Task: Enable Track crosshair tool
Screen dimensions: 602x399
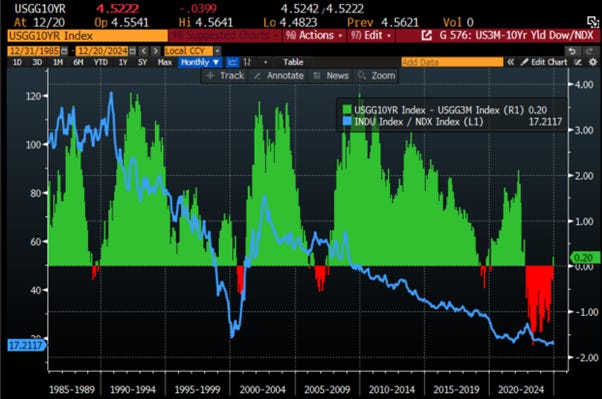Action: [225, 76]
